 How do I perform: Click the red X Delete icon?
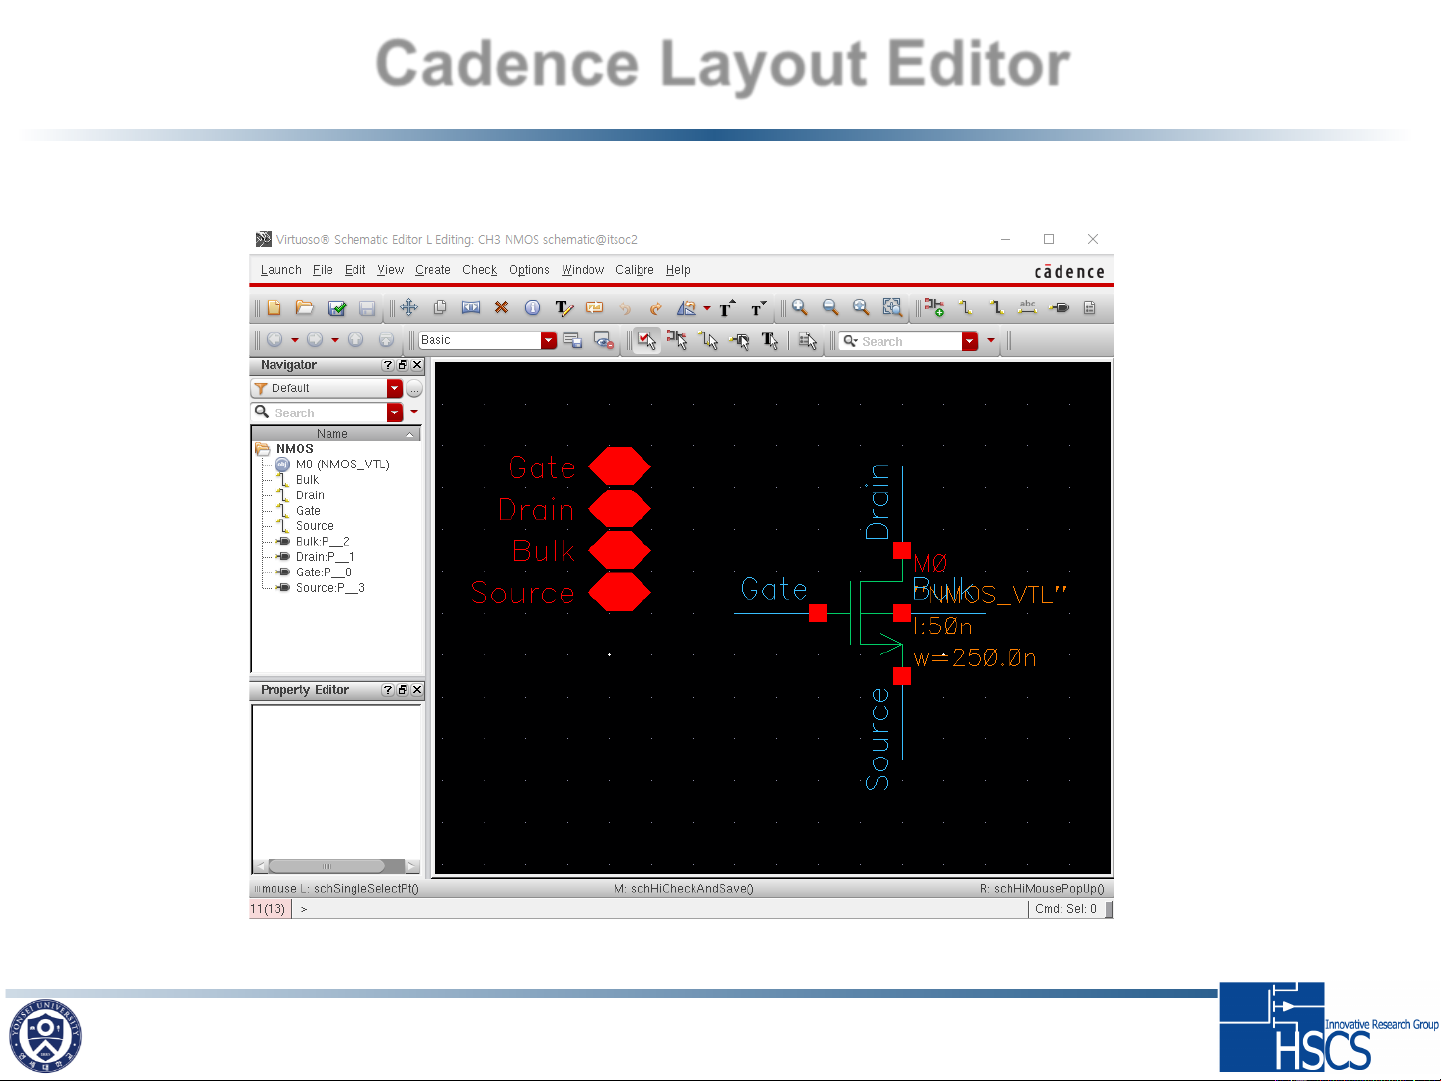[501, 308]
